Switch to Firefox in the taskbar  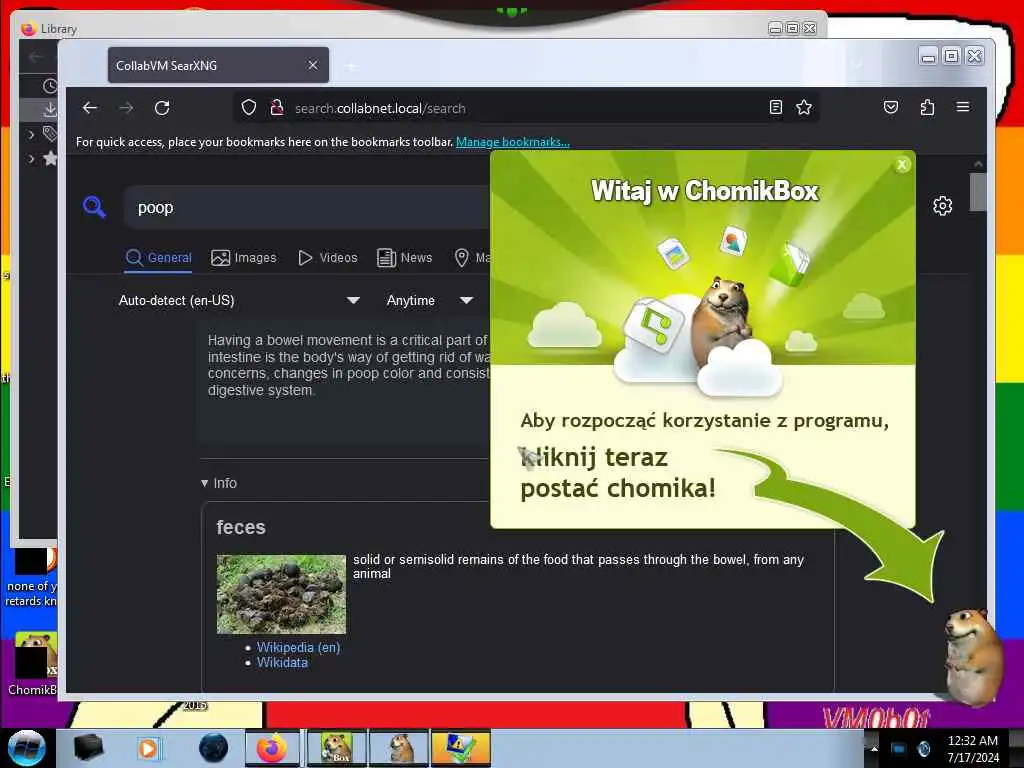[272, 748]
